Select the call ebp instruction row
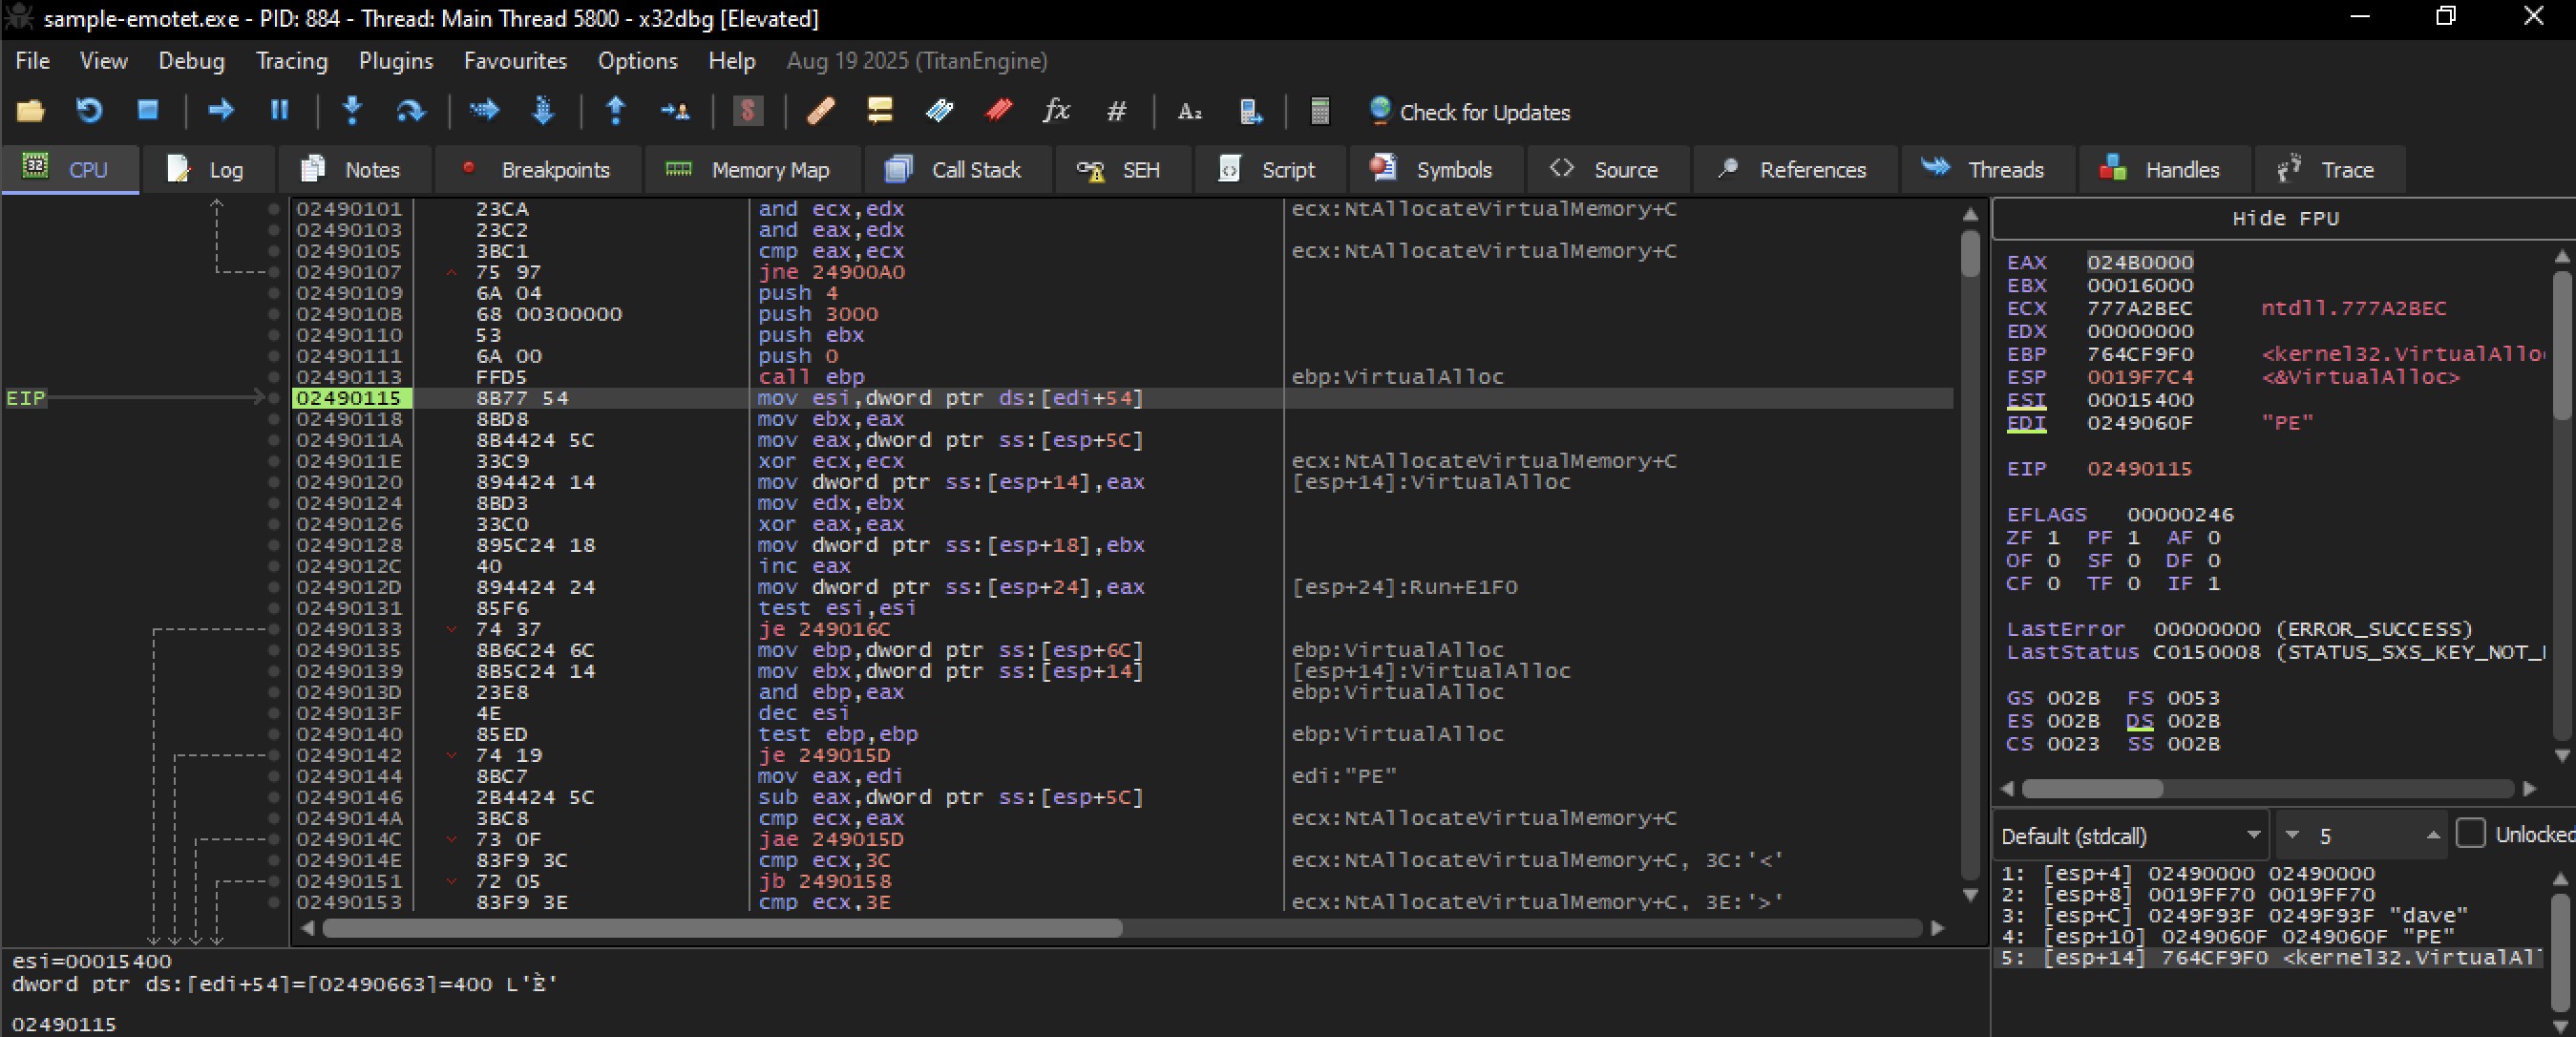Viewport: 2576px width, 1037px height. pyautogui.click(x=1120, y=377)
